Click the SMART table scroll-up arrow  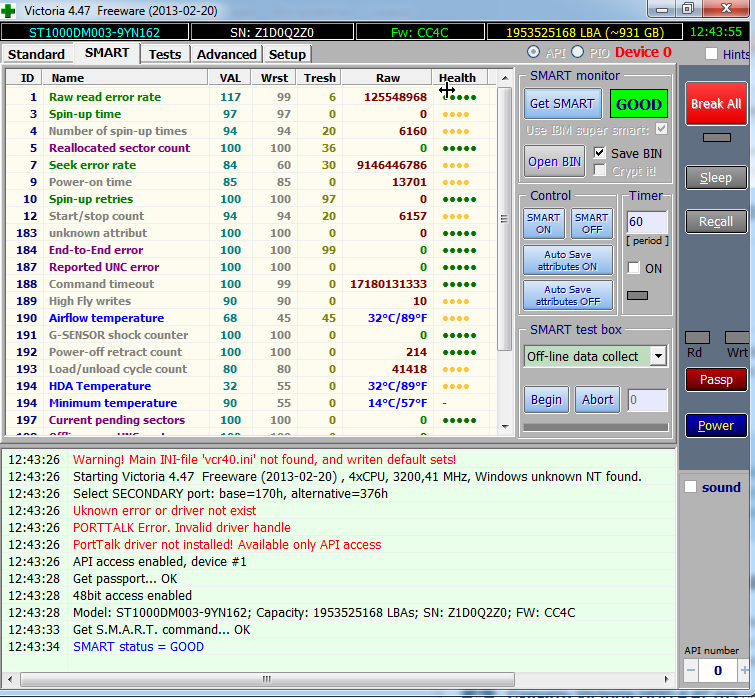click(x=505, y=78)
